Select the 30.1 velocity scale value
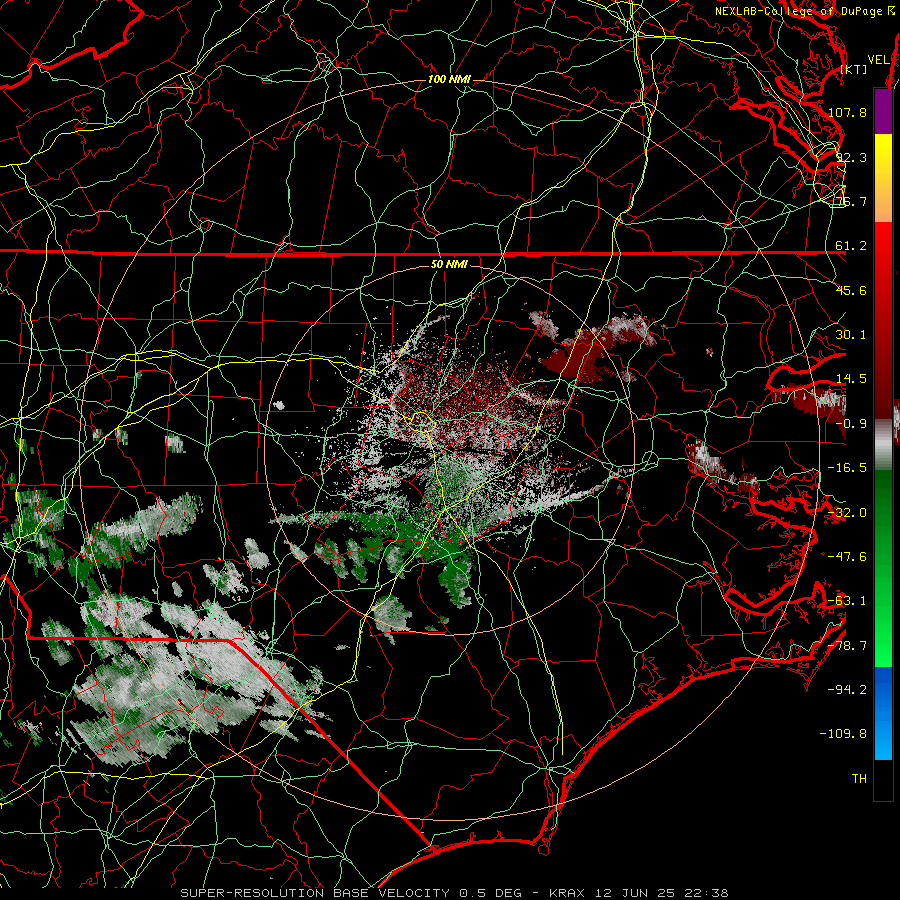This screenshot has height=900, width=900. [851, 335]
